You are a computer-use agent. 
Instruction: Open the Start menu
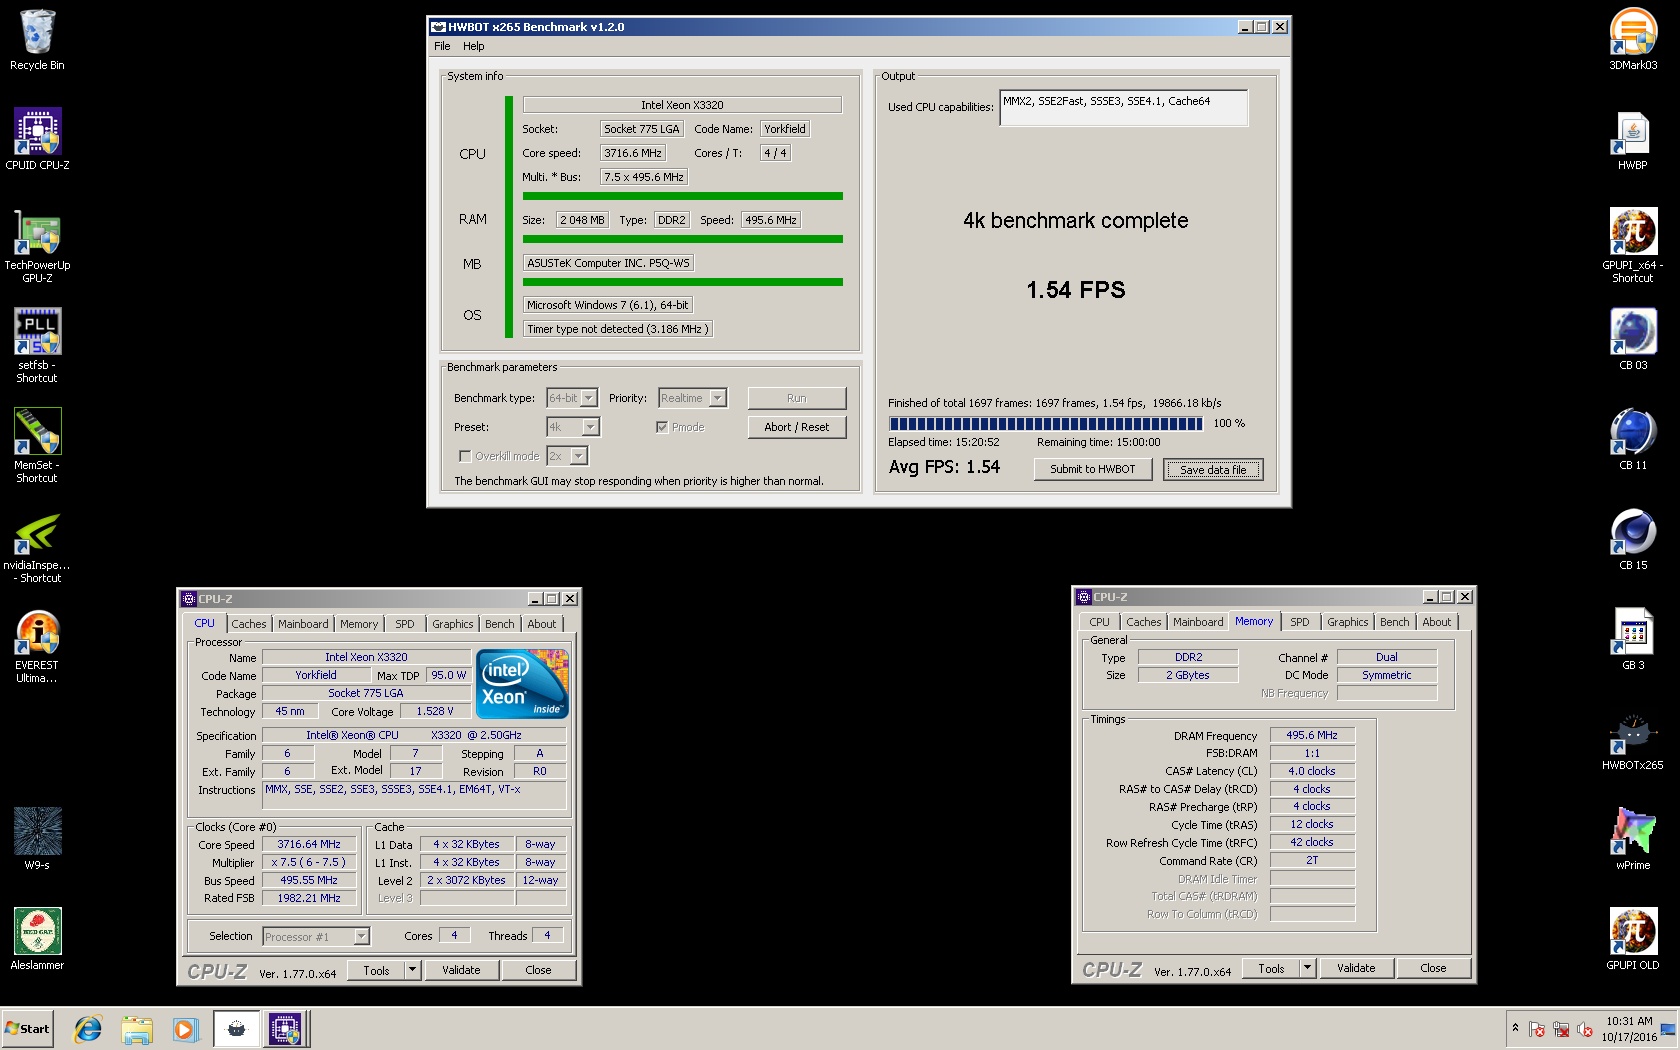coord(28,1028)
